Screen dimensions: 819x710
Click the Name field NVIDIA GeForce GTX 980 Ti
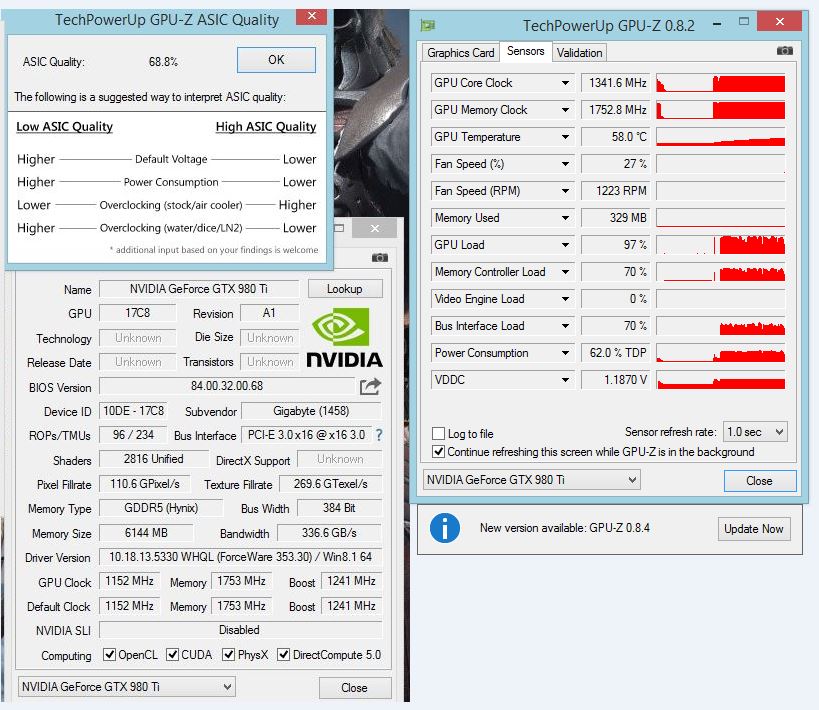(x=199, y=289)
